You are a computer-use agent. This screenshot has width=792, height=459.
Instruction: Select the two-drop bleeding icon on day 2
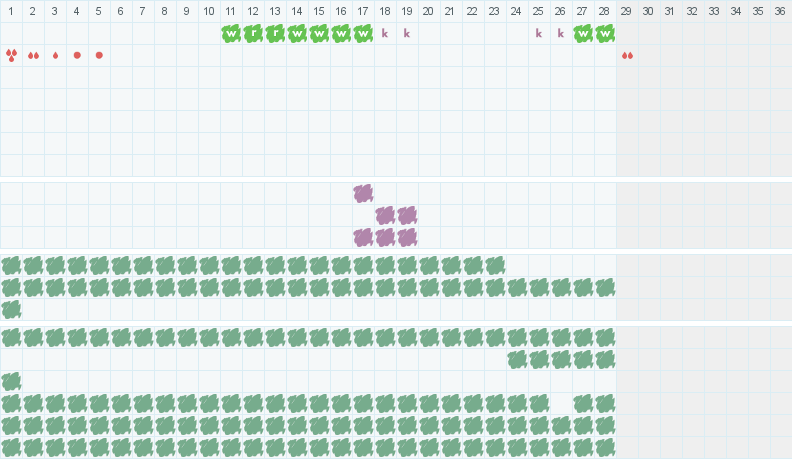33,56
